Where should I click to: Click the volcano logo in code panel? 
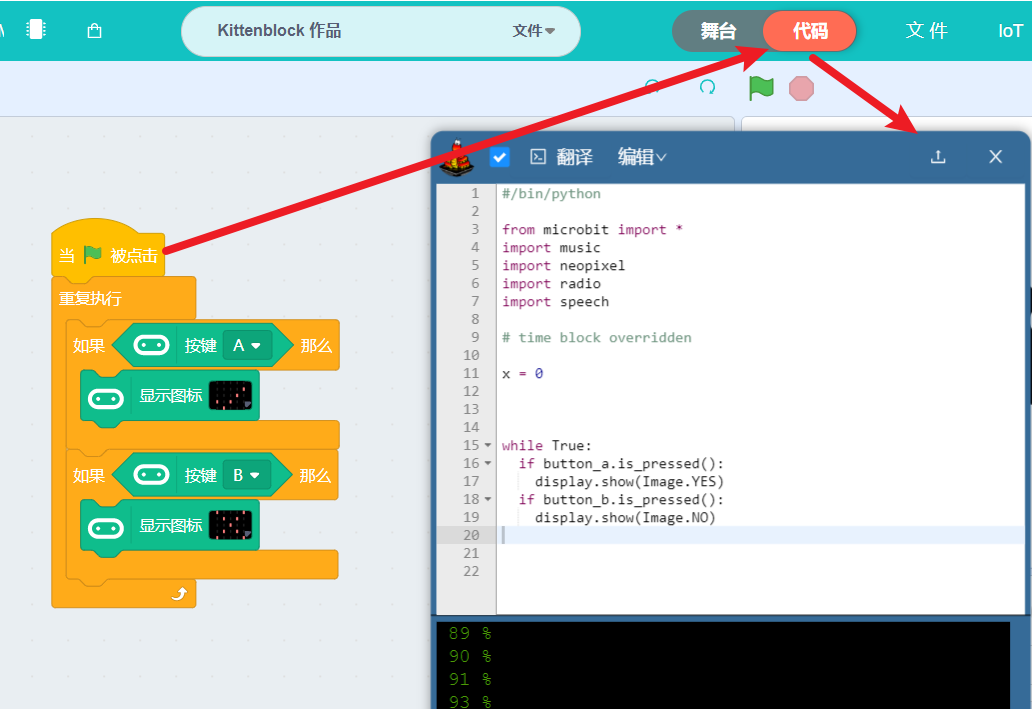457,157
